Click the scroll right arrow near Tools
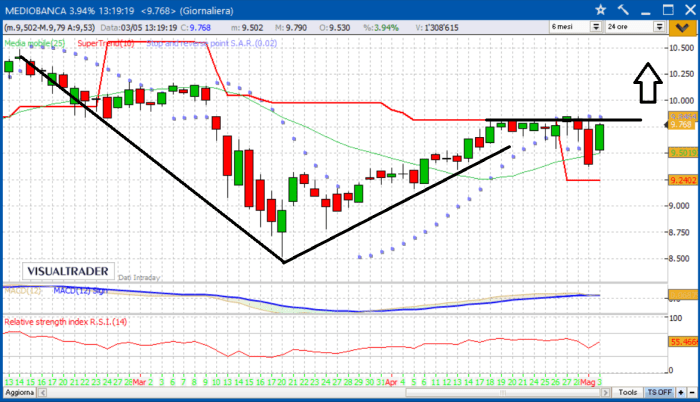This screenshot has width=700, height=402. tap(605, 393)
